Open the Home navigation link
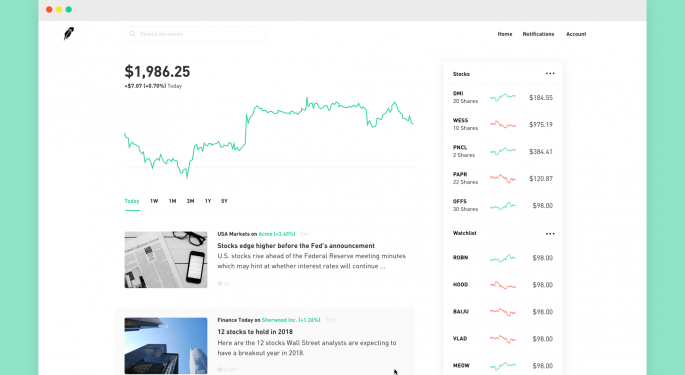This screenshot has width=685, height=375. coord(505,34)
